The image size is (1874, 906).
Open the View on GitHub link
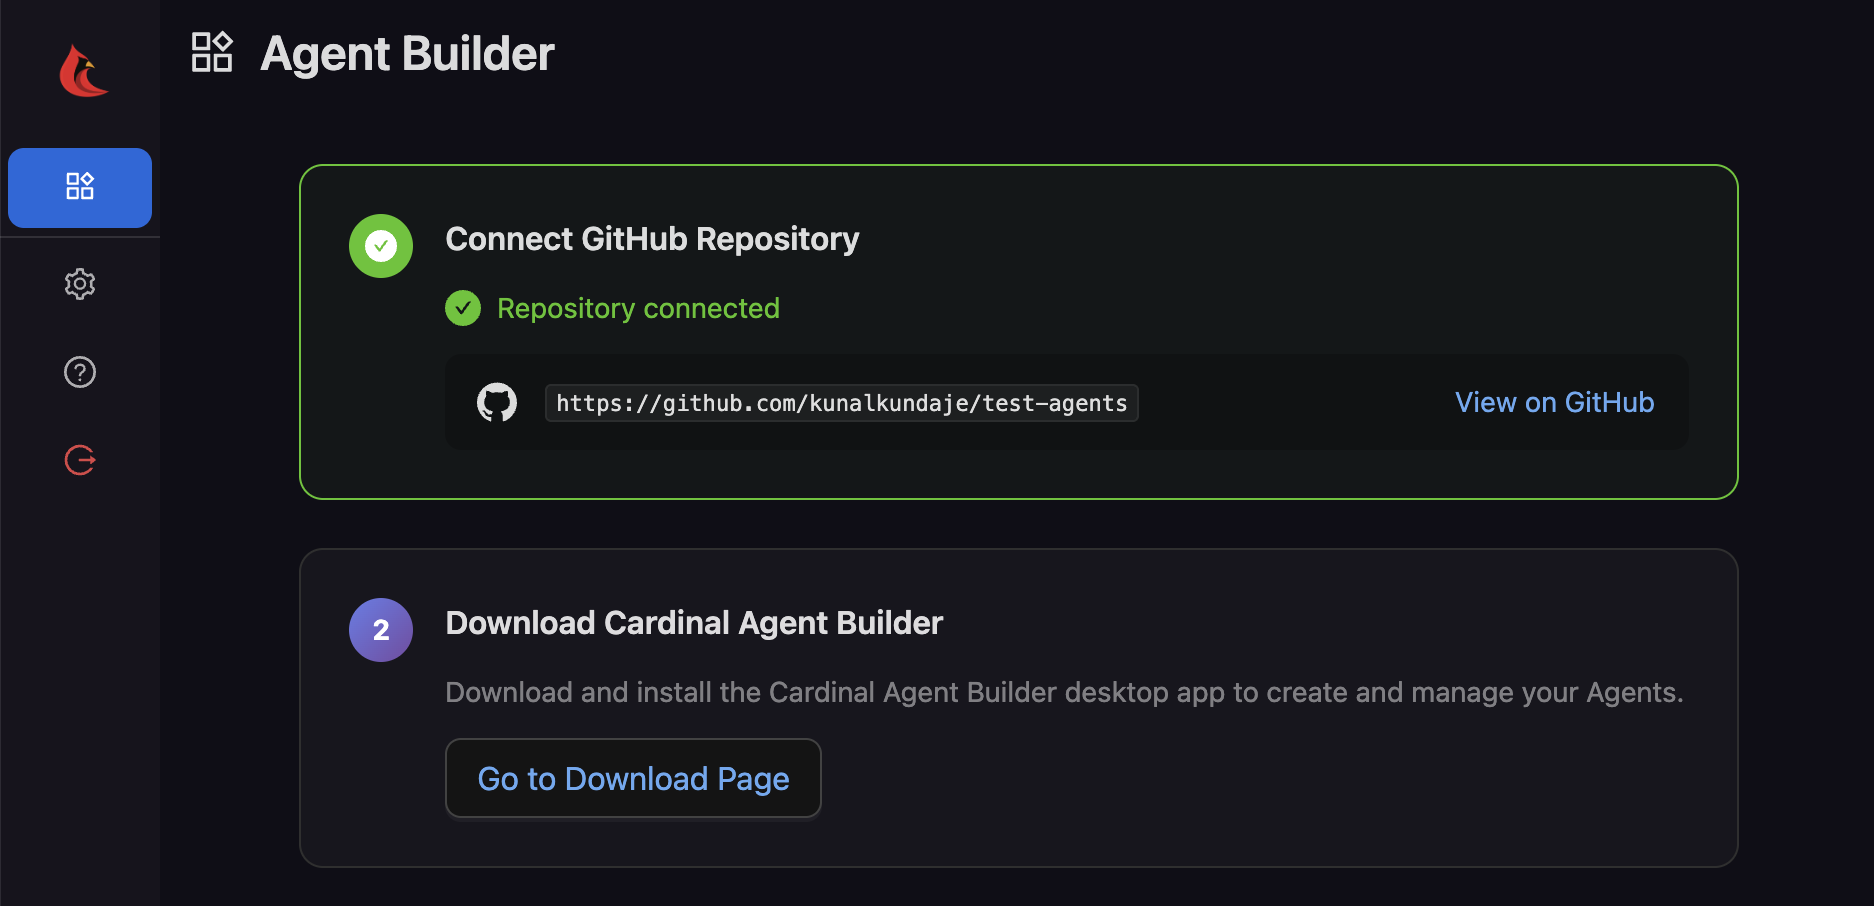coord(1553,402)
